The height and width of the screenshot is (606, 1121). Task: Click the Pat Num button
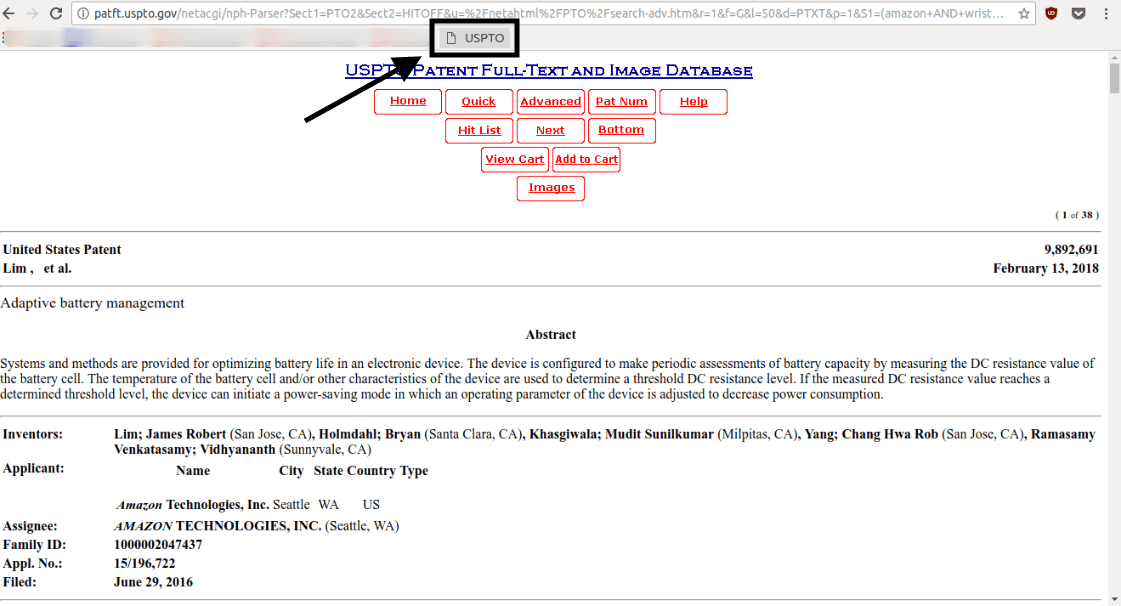[x=621, y=101]
